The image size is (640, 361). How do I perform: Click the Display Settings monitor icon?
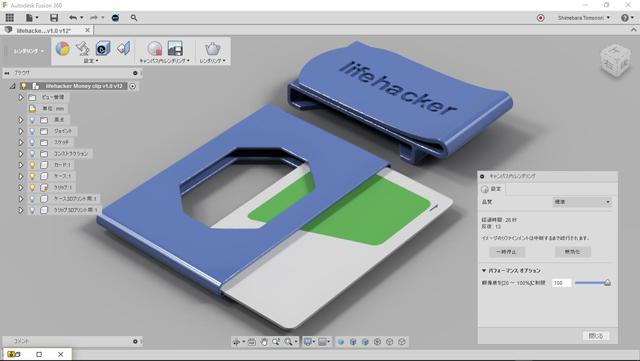click(x=308, y=342)
